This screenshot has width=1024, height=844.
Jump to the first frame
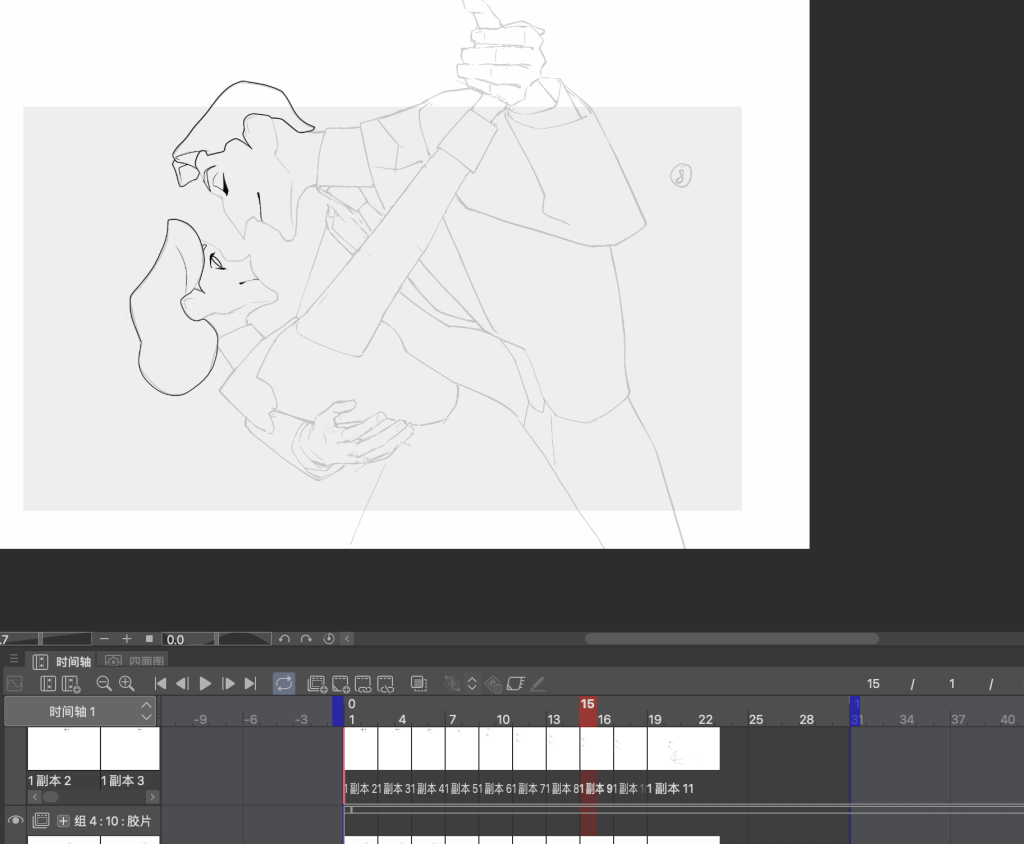(160, 684)
